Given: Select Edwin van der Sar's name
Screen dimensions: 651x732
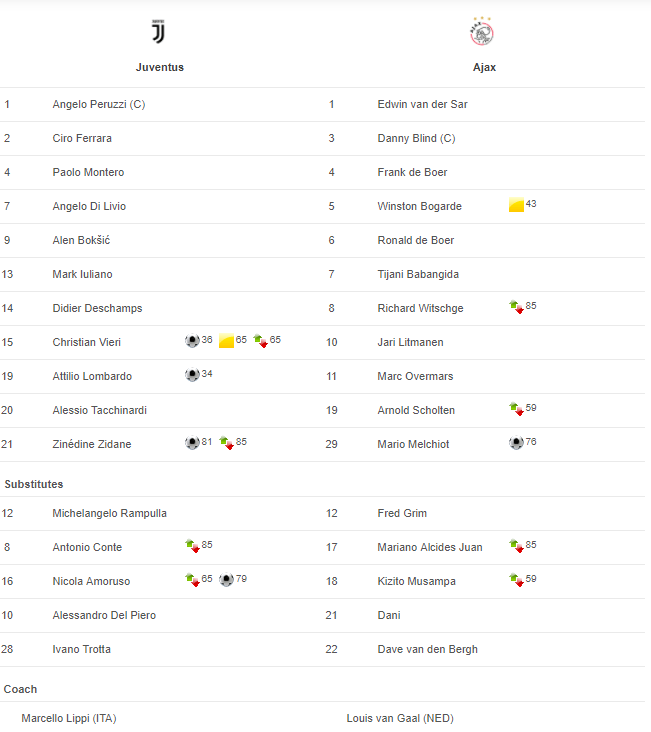Looking at the screenshot, I should 422,104.
